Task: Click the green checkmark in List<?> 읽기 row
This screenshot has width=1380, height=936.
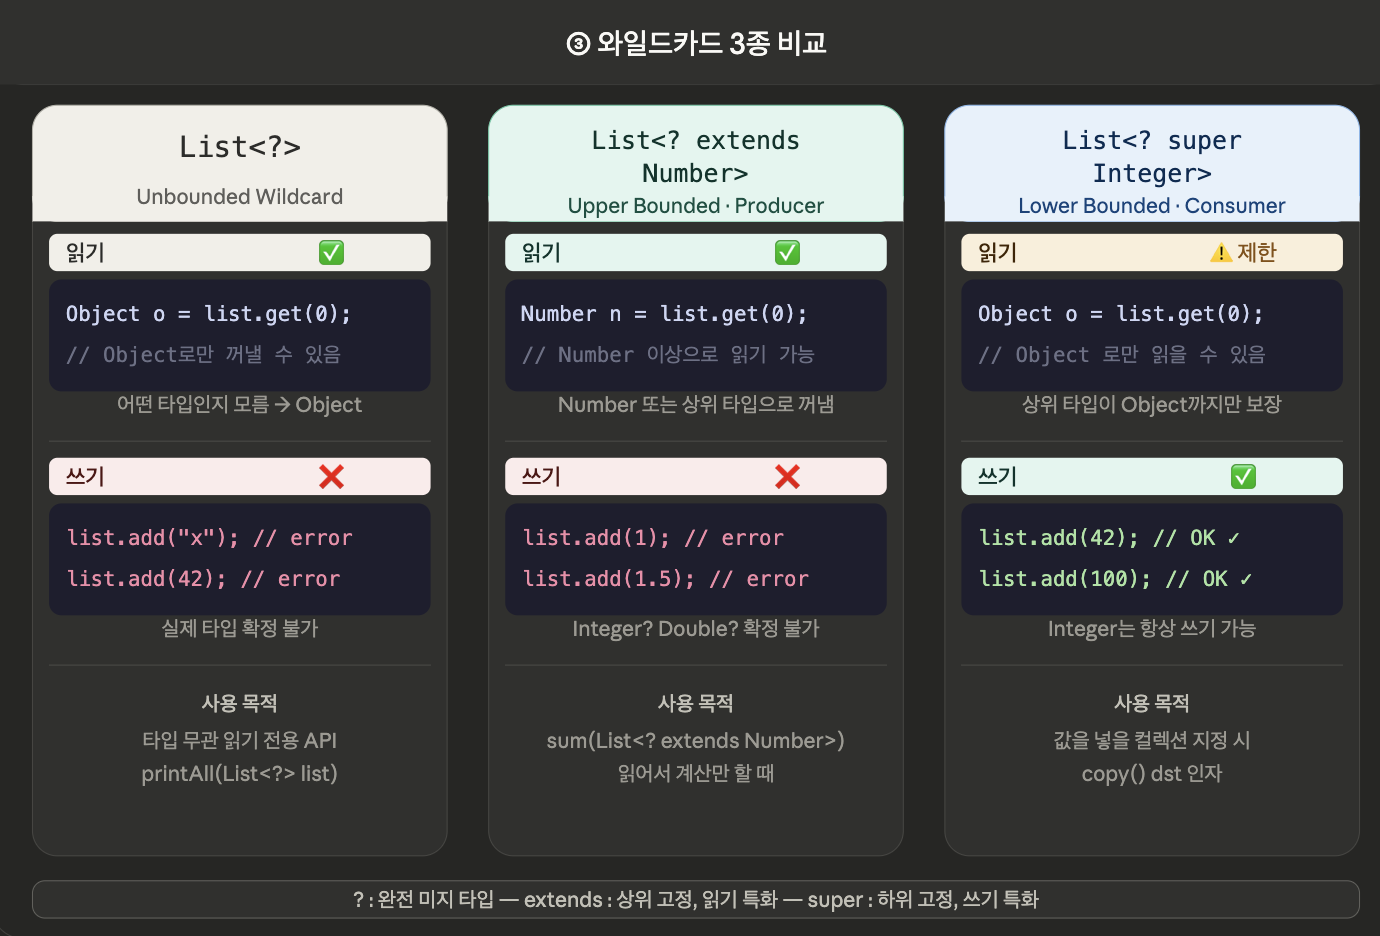Action: pyautogui.click(x=331, y=253)
